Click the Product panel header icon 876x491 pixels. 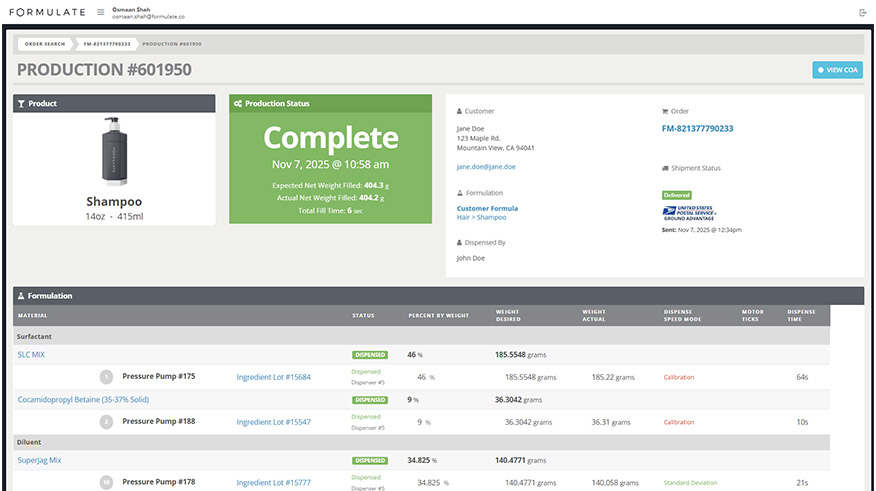coord(22,104)
